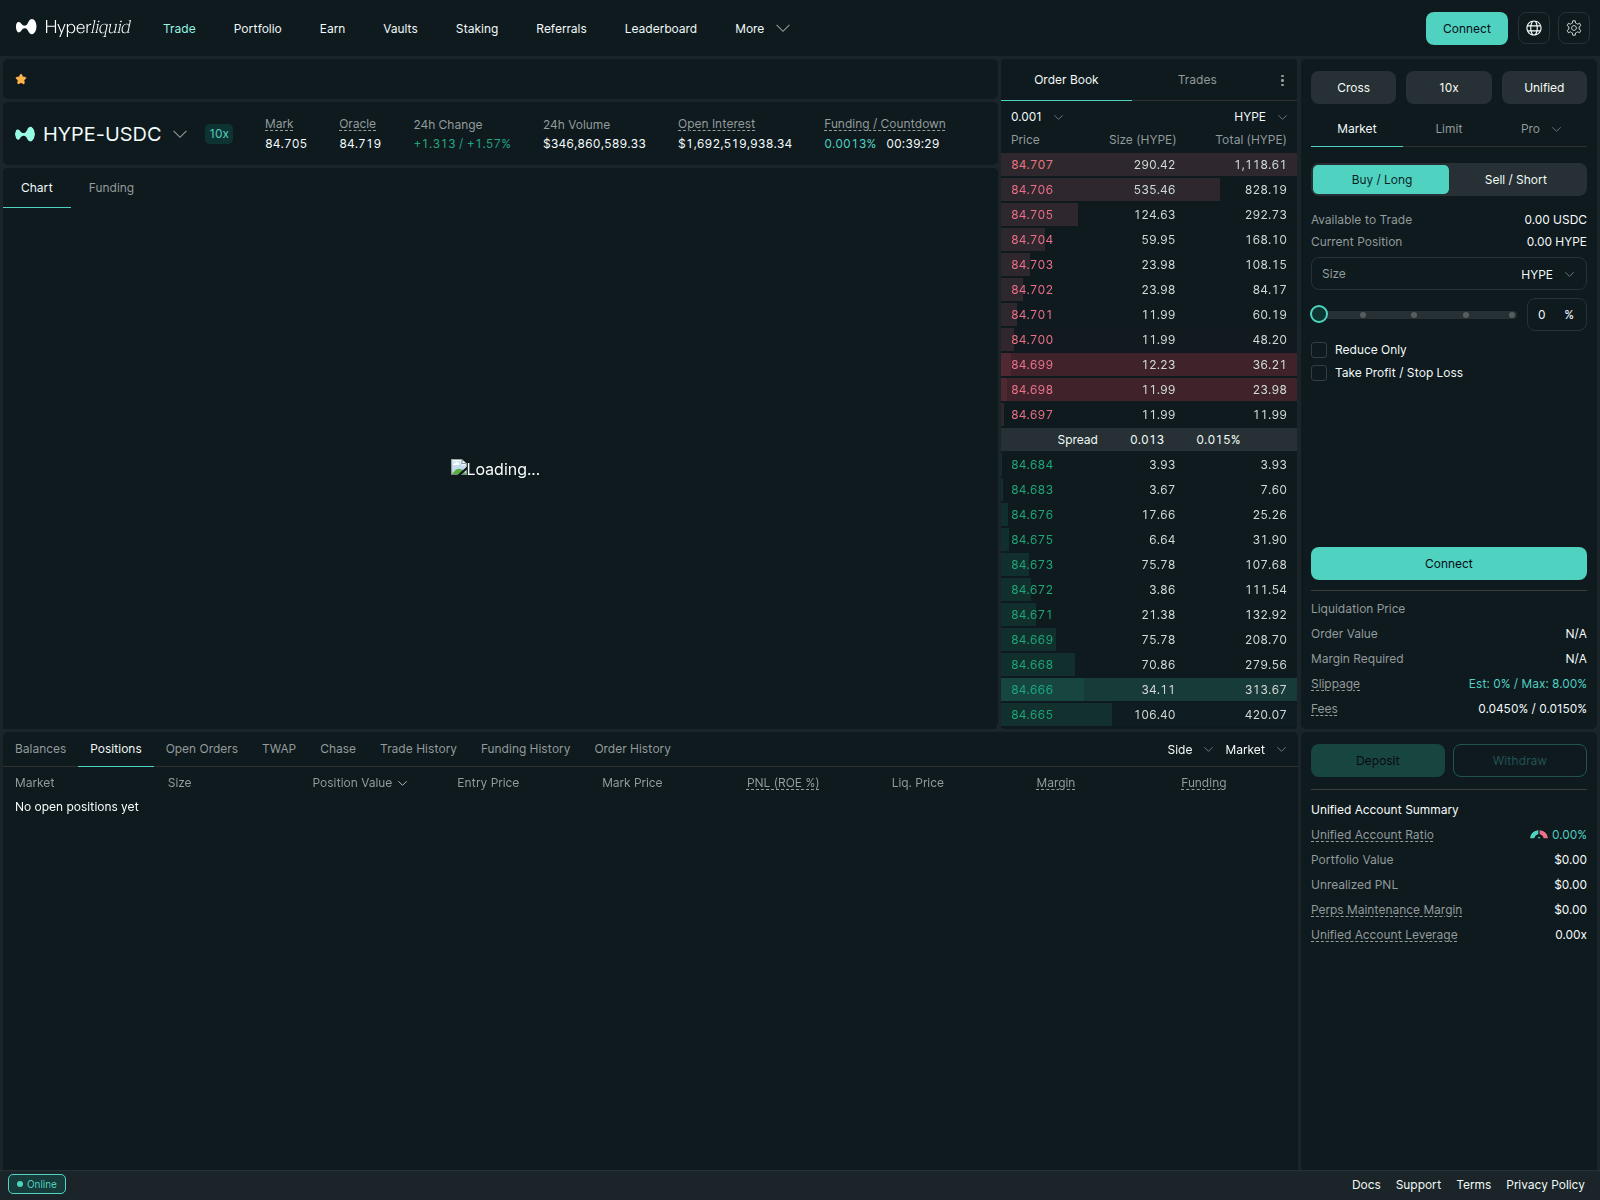Switch to the Trades tab

point(1197,80)
